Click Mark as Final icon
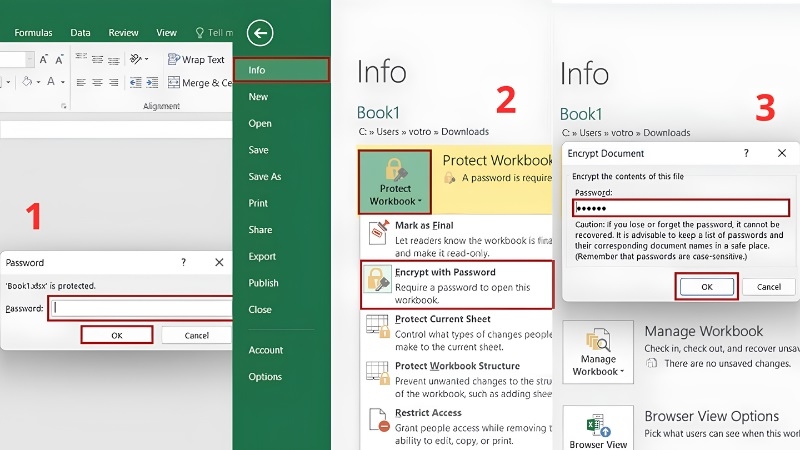The image size is (800, 450). click(x=379, y=233)
